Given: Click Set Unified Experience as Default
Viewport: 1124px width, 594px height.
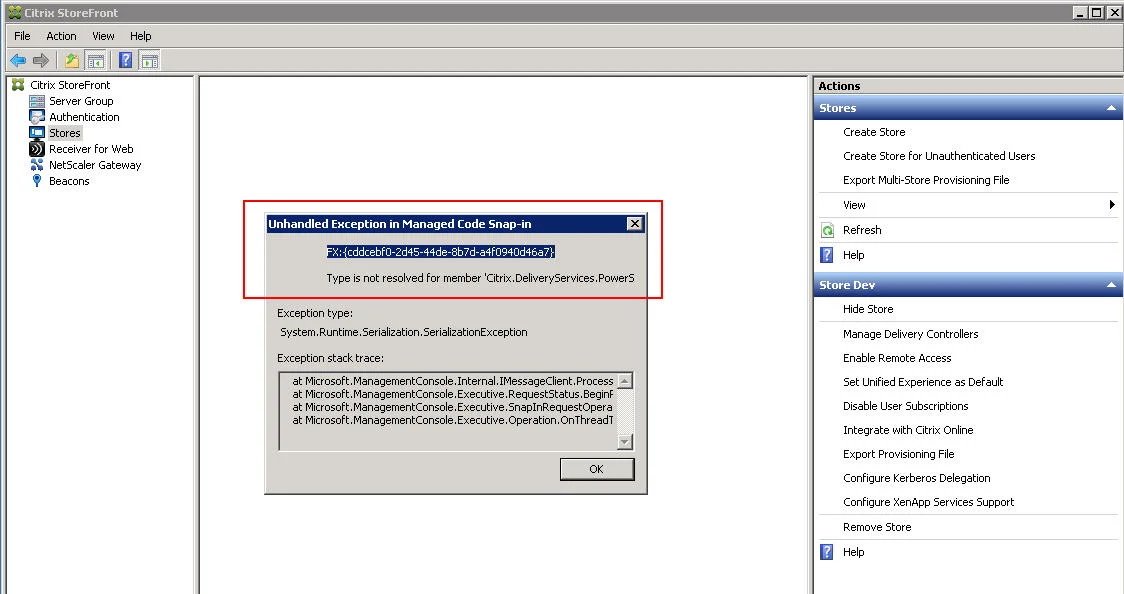Looking at the screenshot, I should pos(923,382).
